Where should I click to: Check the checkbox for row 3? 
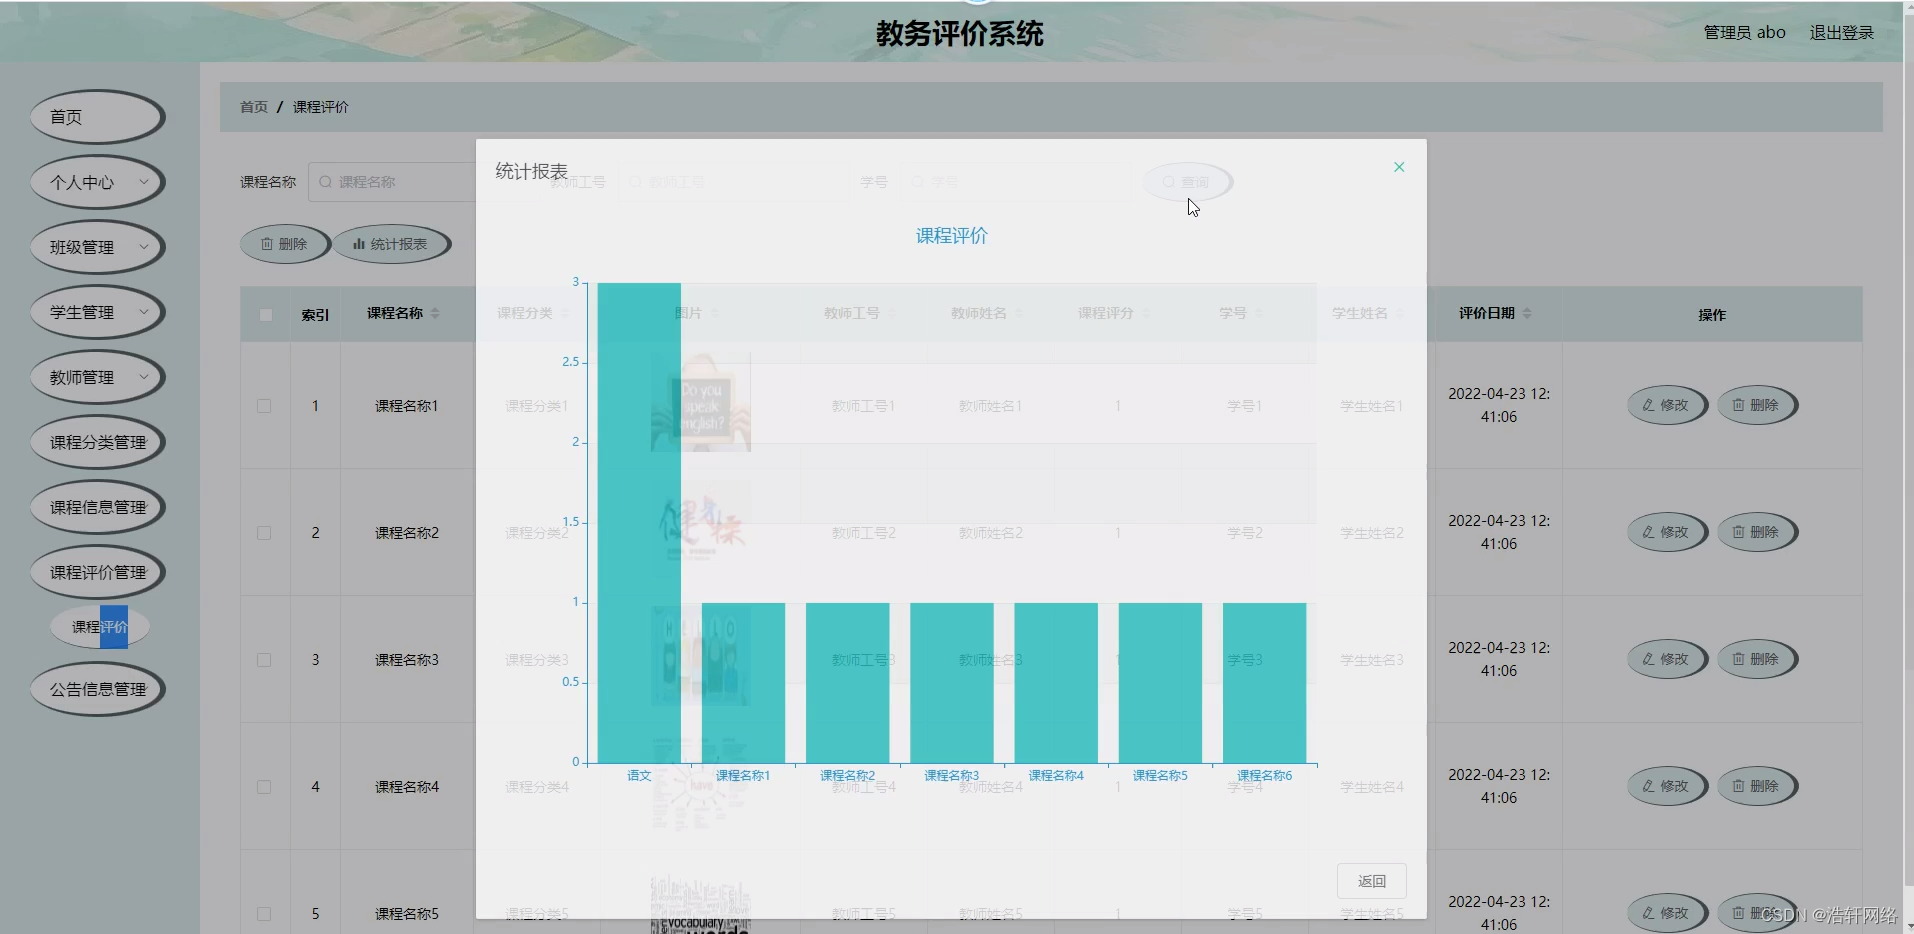[x=264, y=660]
